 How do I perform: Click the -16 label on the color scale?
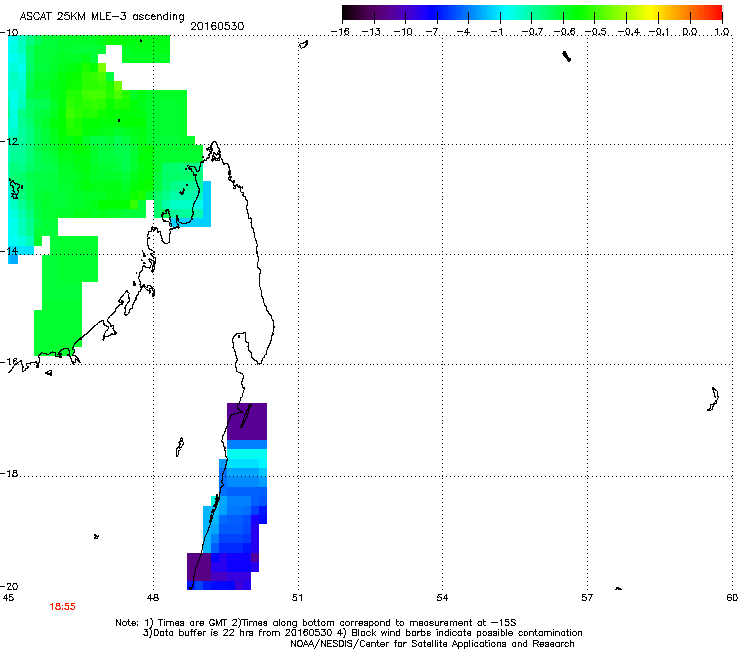[x=341, y=32]
